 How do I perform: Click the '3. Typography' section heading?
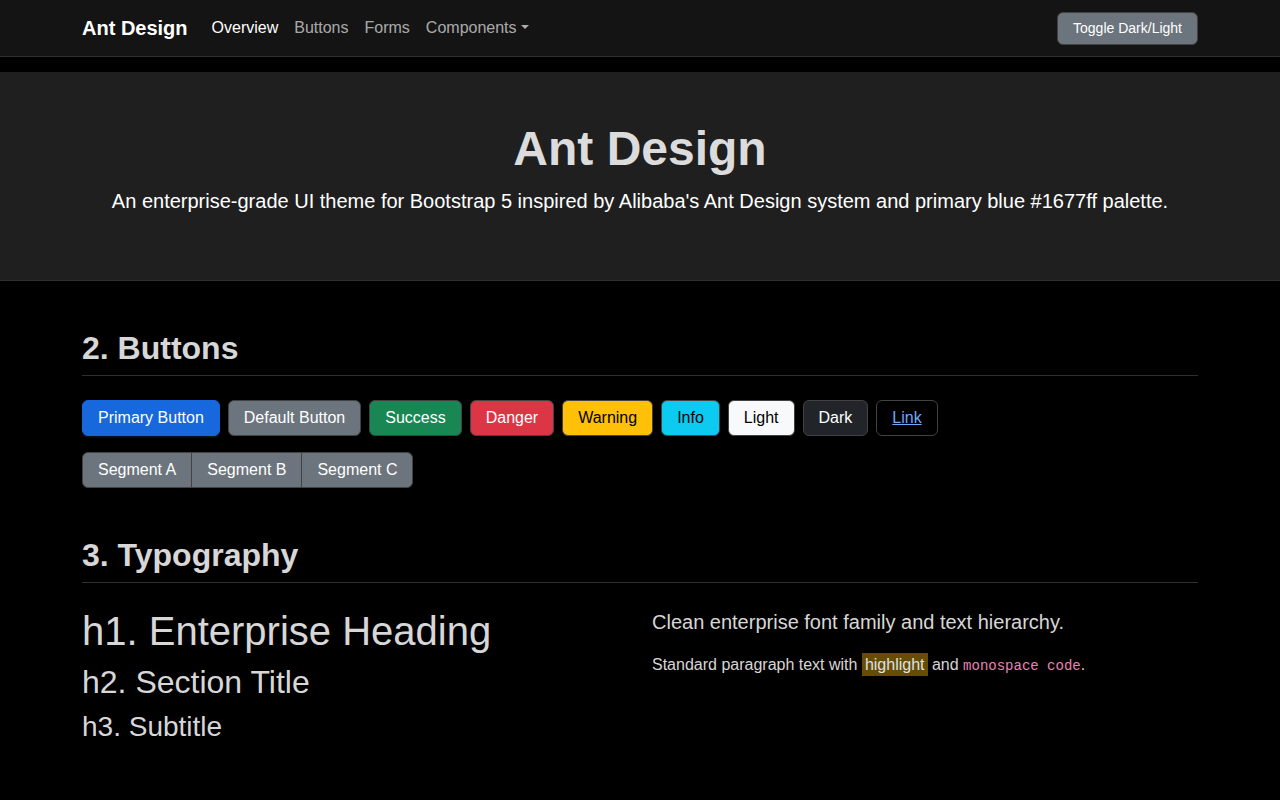click(190, 555)
